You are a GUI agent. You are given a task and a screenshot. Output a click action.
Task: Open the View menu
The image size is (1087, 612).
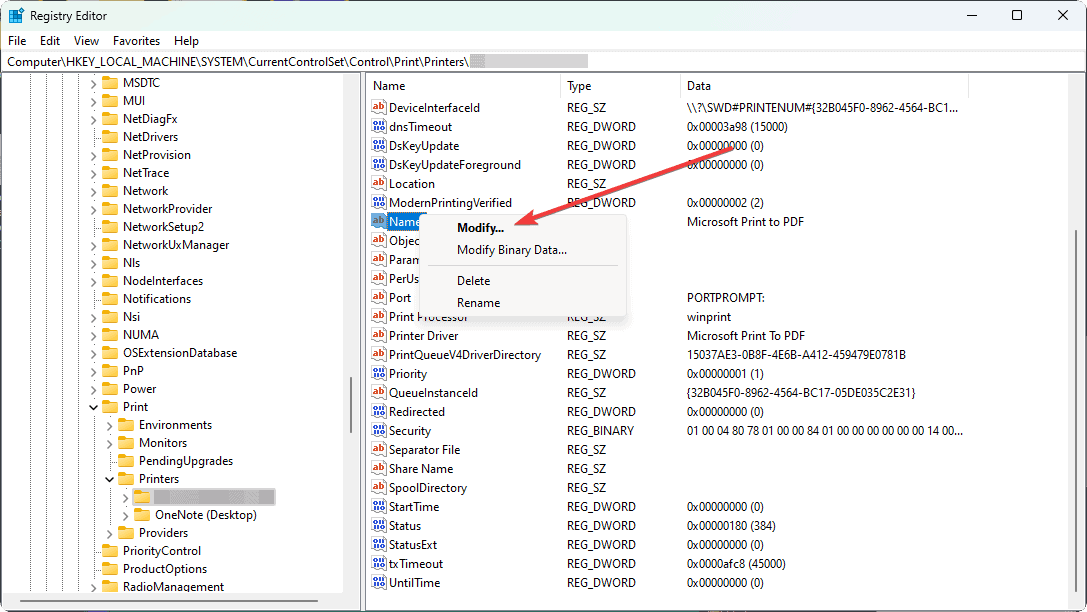pyautogui.click(x=85, y=40)
